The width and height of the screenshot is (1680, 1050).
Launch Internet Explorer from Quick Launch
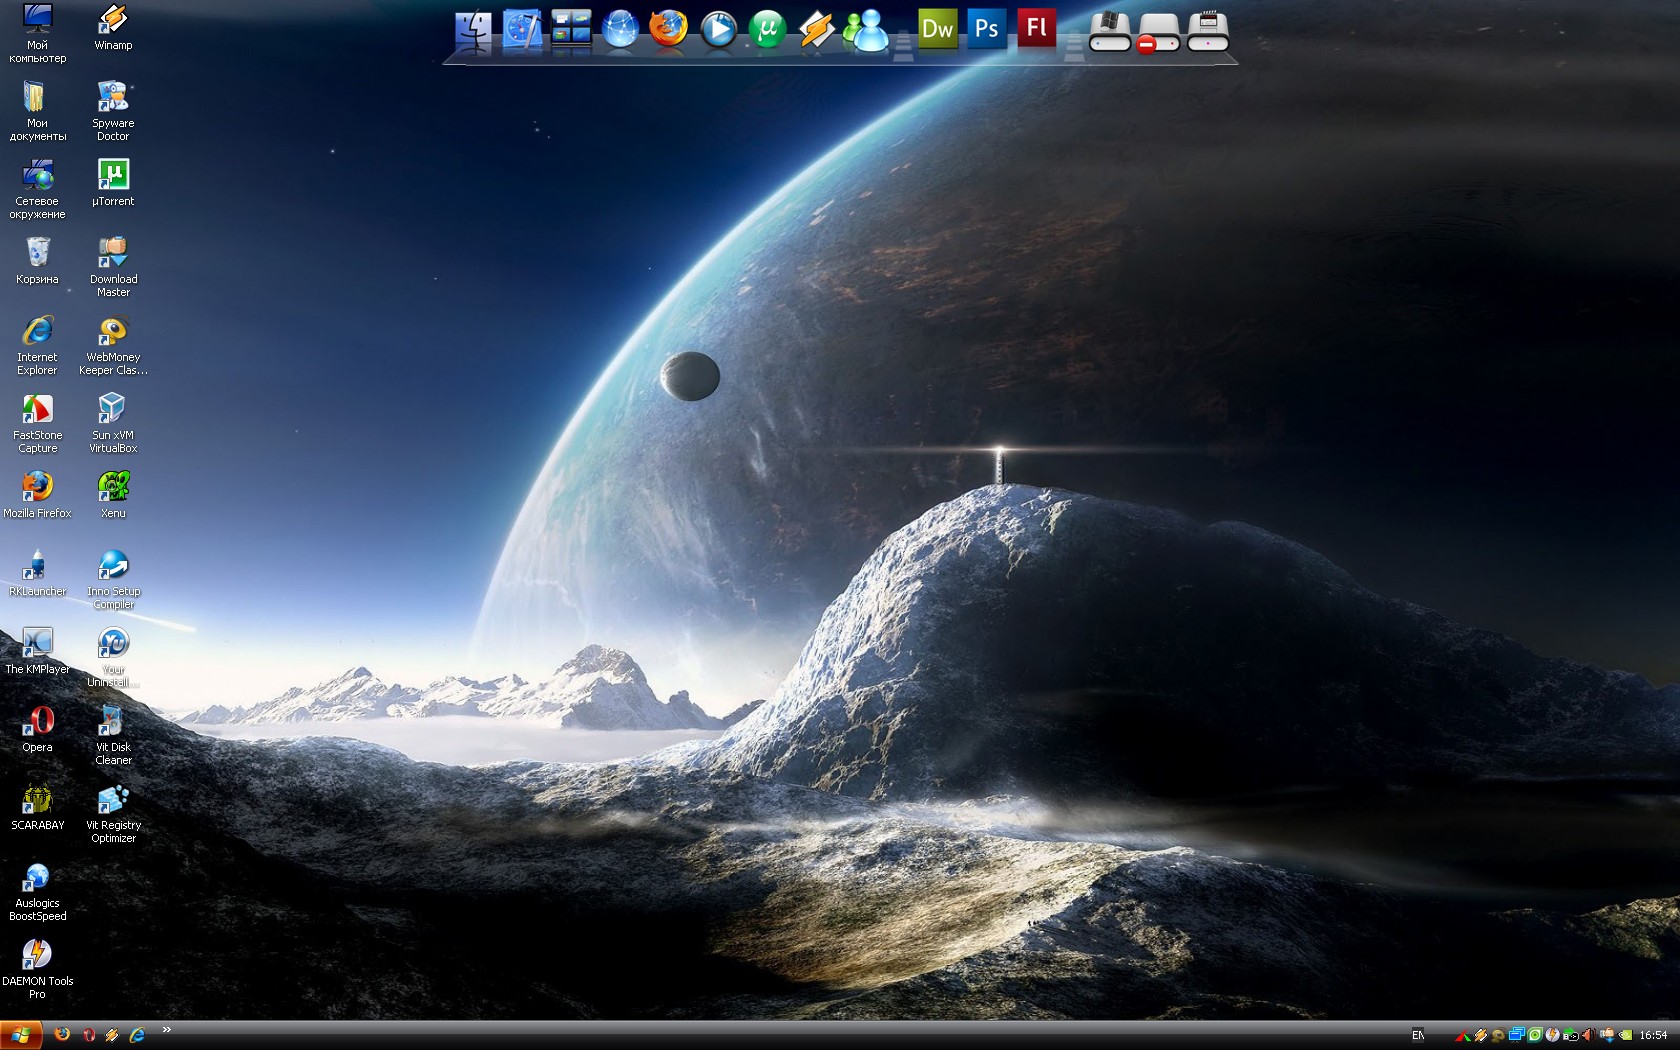[x=137, y=1035]
